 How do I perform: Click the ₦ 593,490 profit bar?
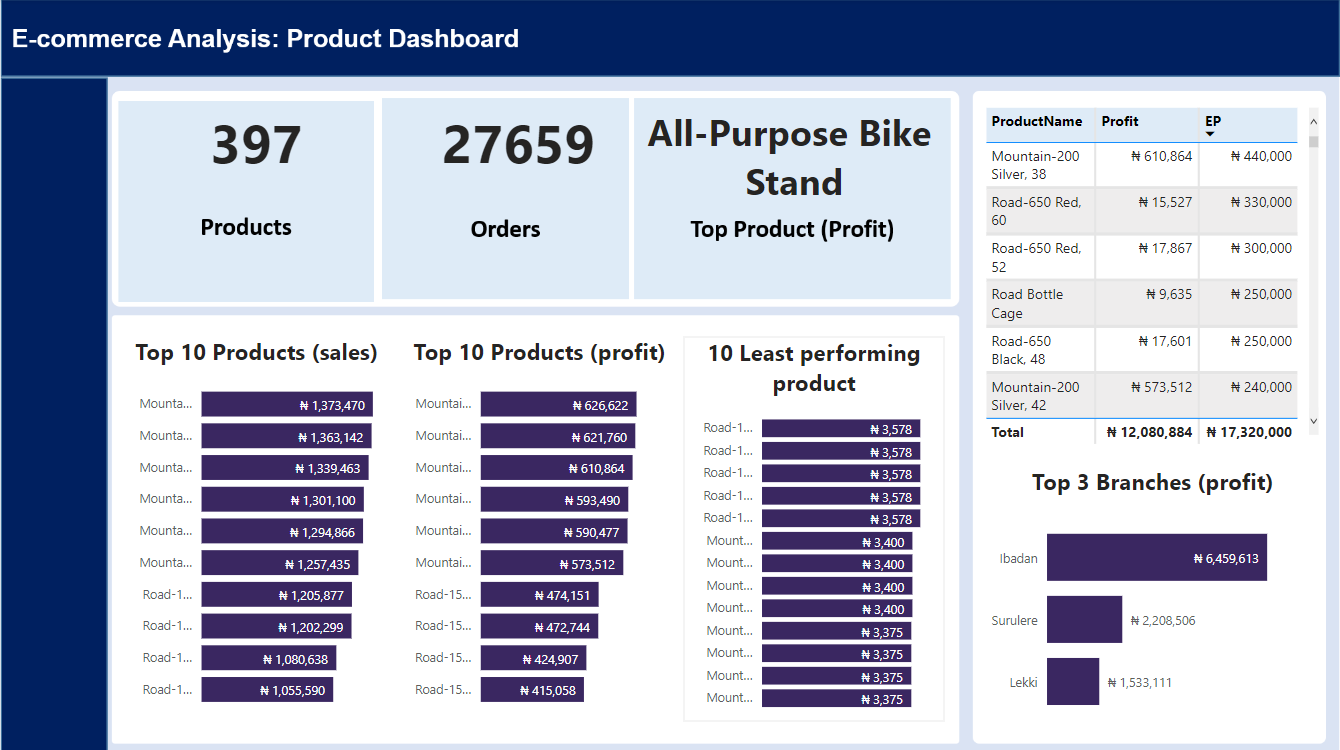coord(554,499)
